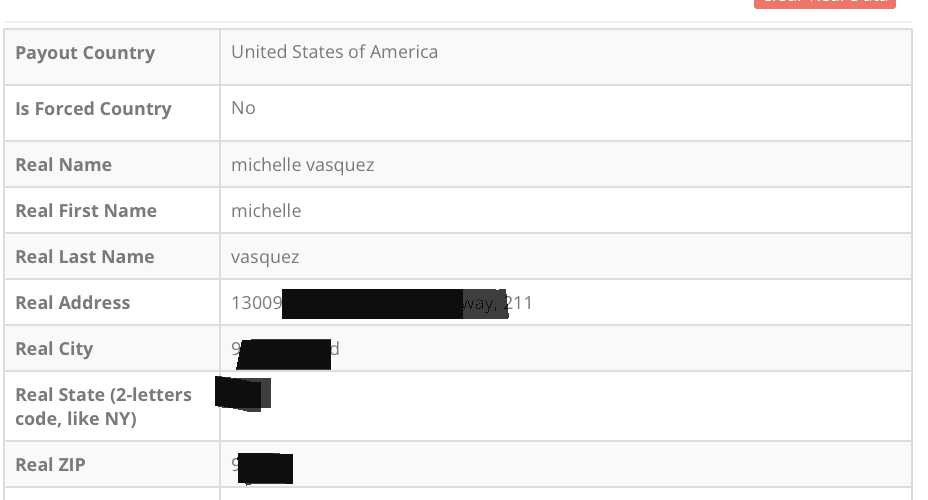928x500 pixels.
Task: Click the redacted Real ZIP value
Action: [x=265, y=468]
